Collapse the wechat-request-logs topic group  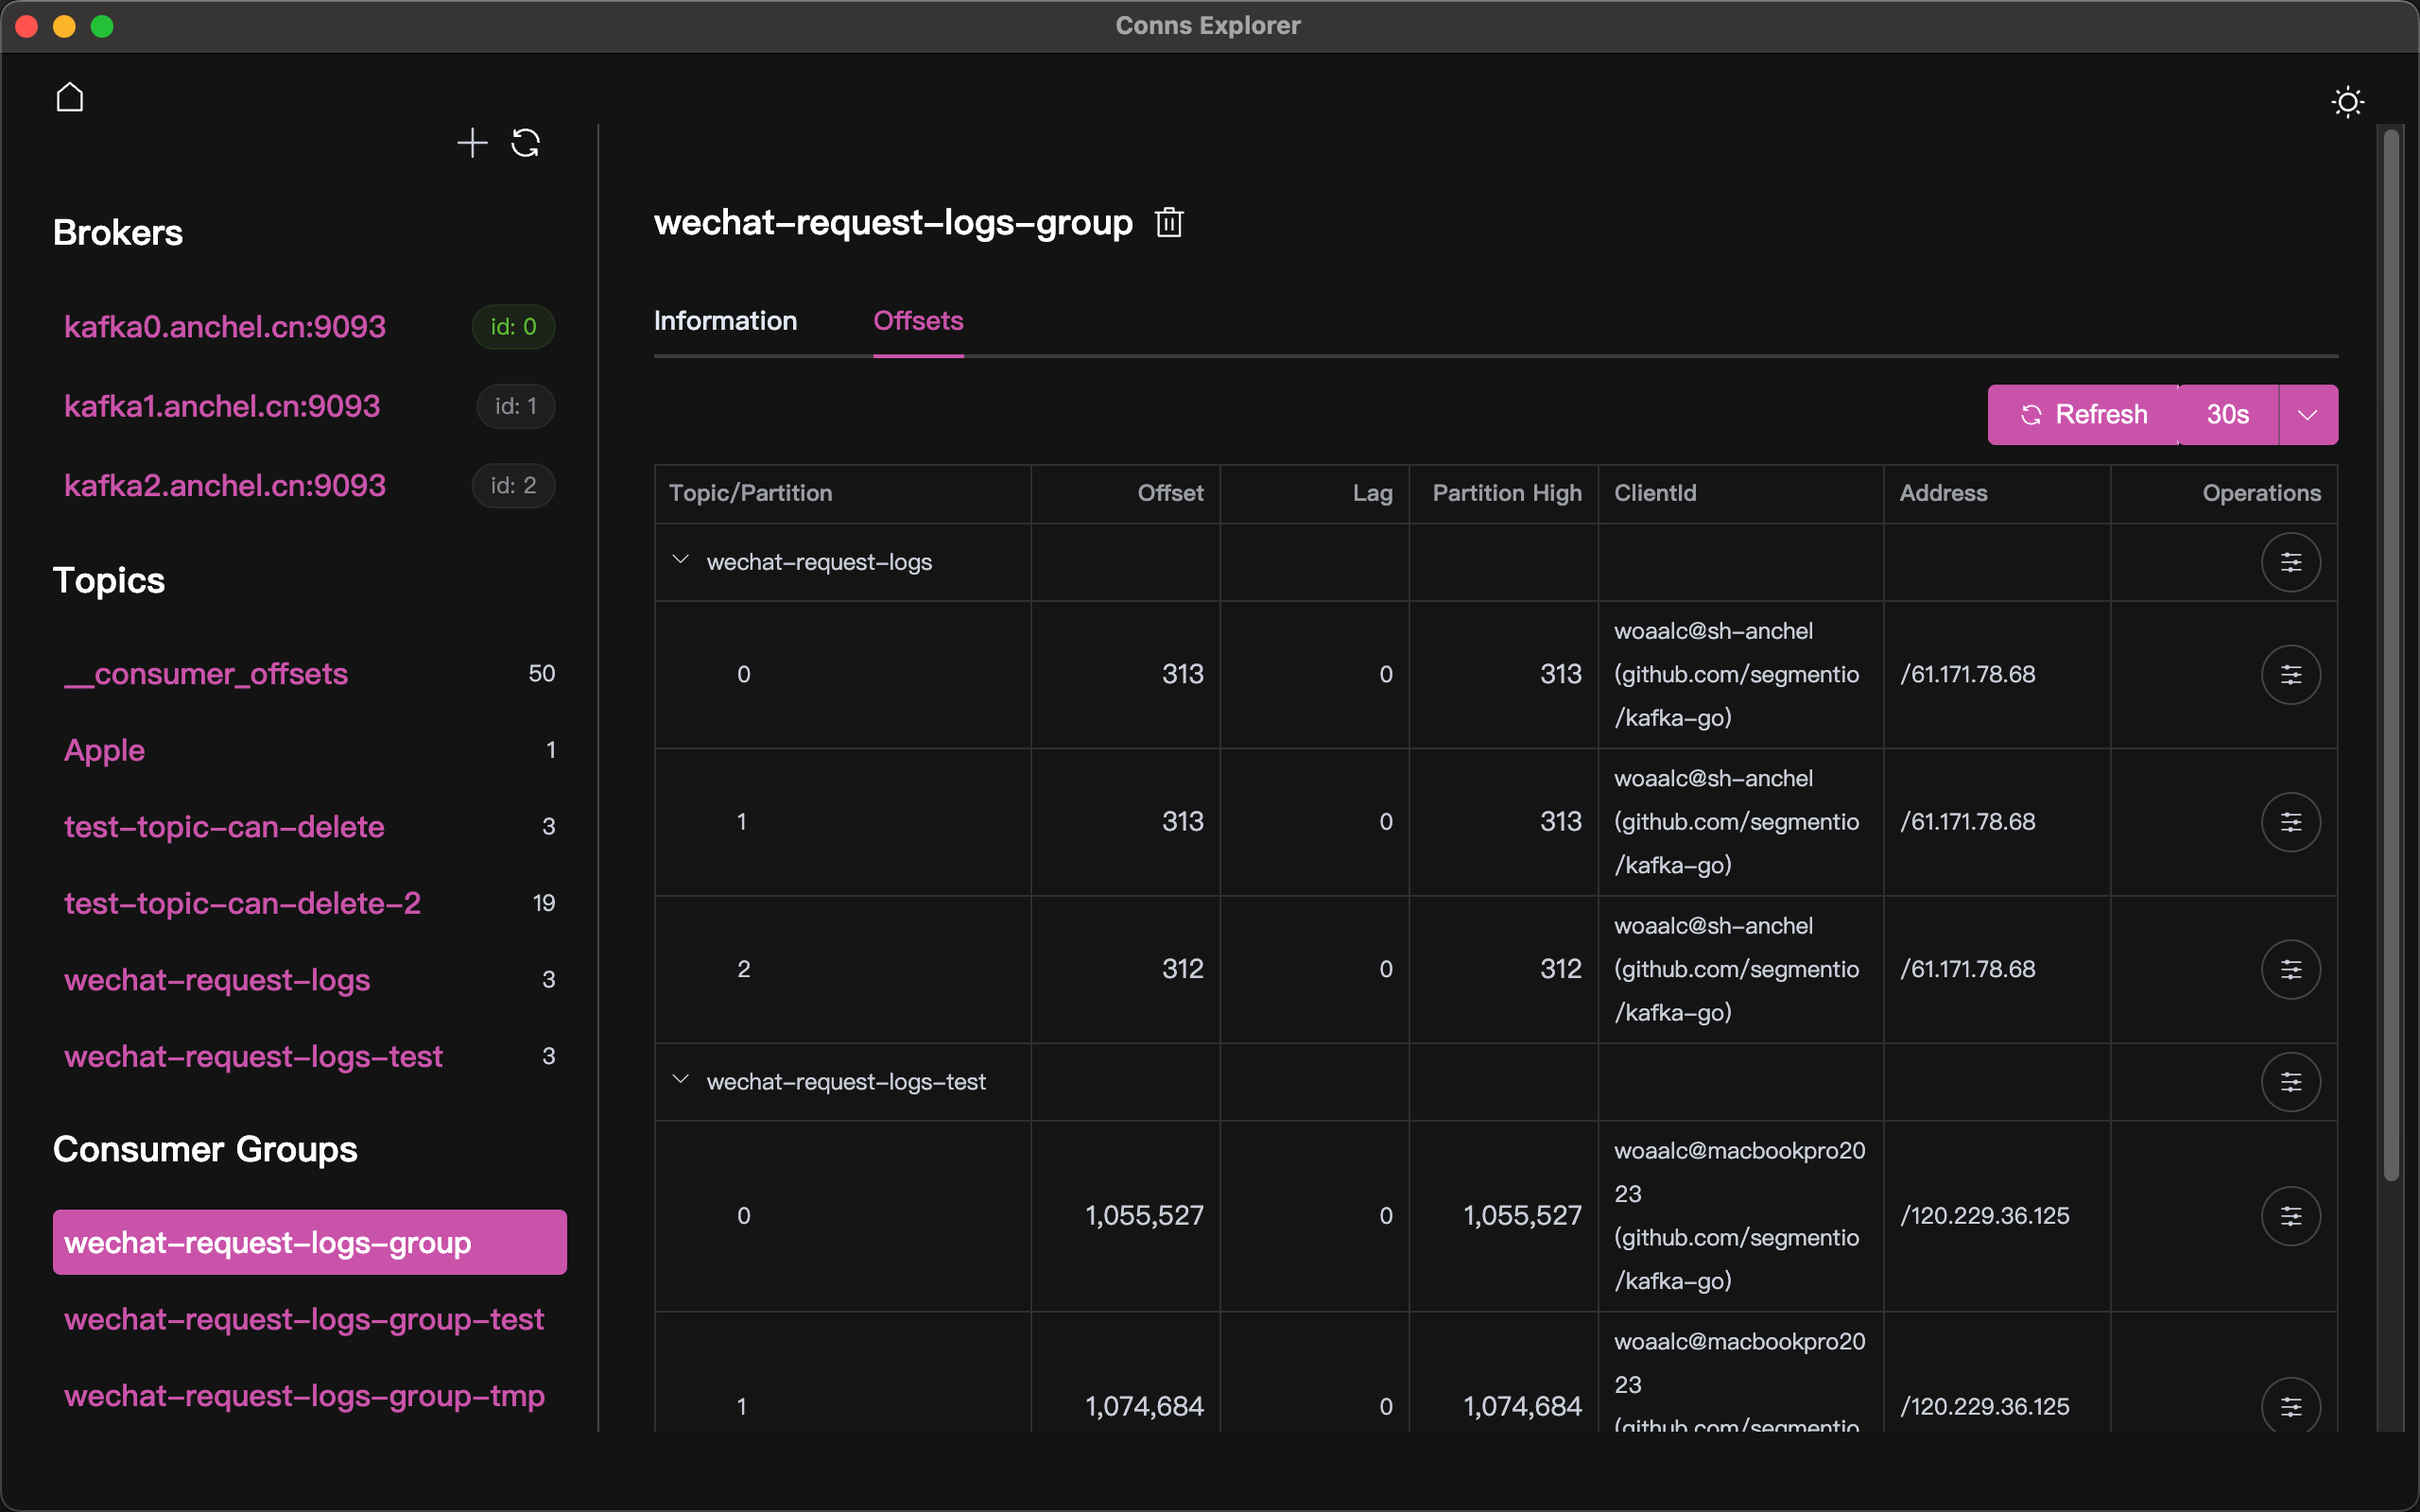coord(681,560)
